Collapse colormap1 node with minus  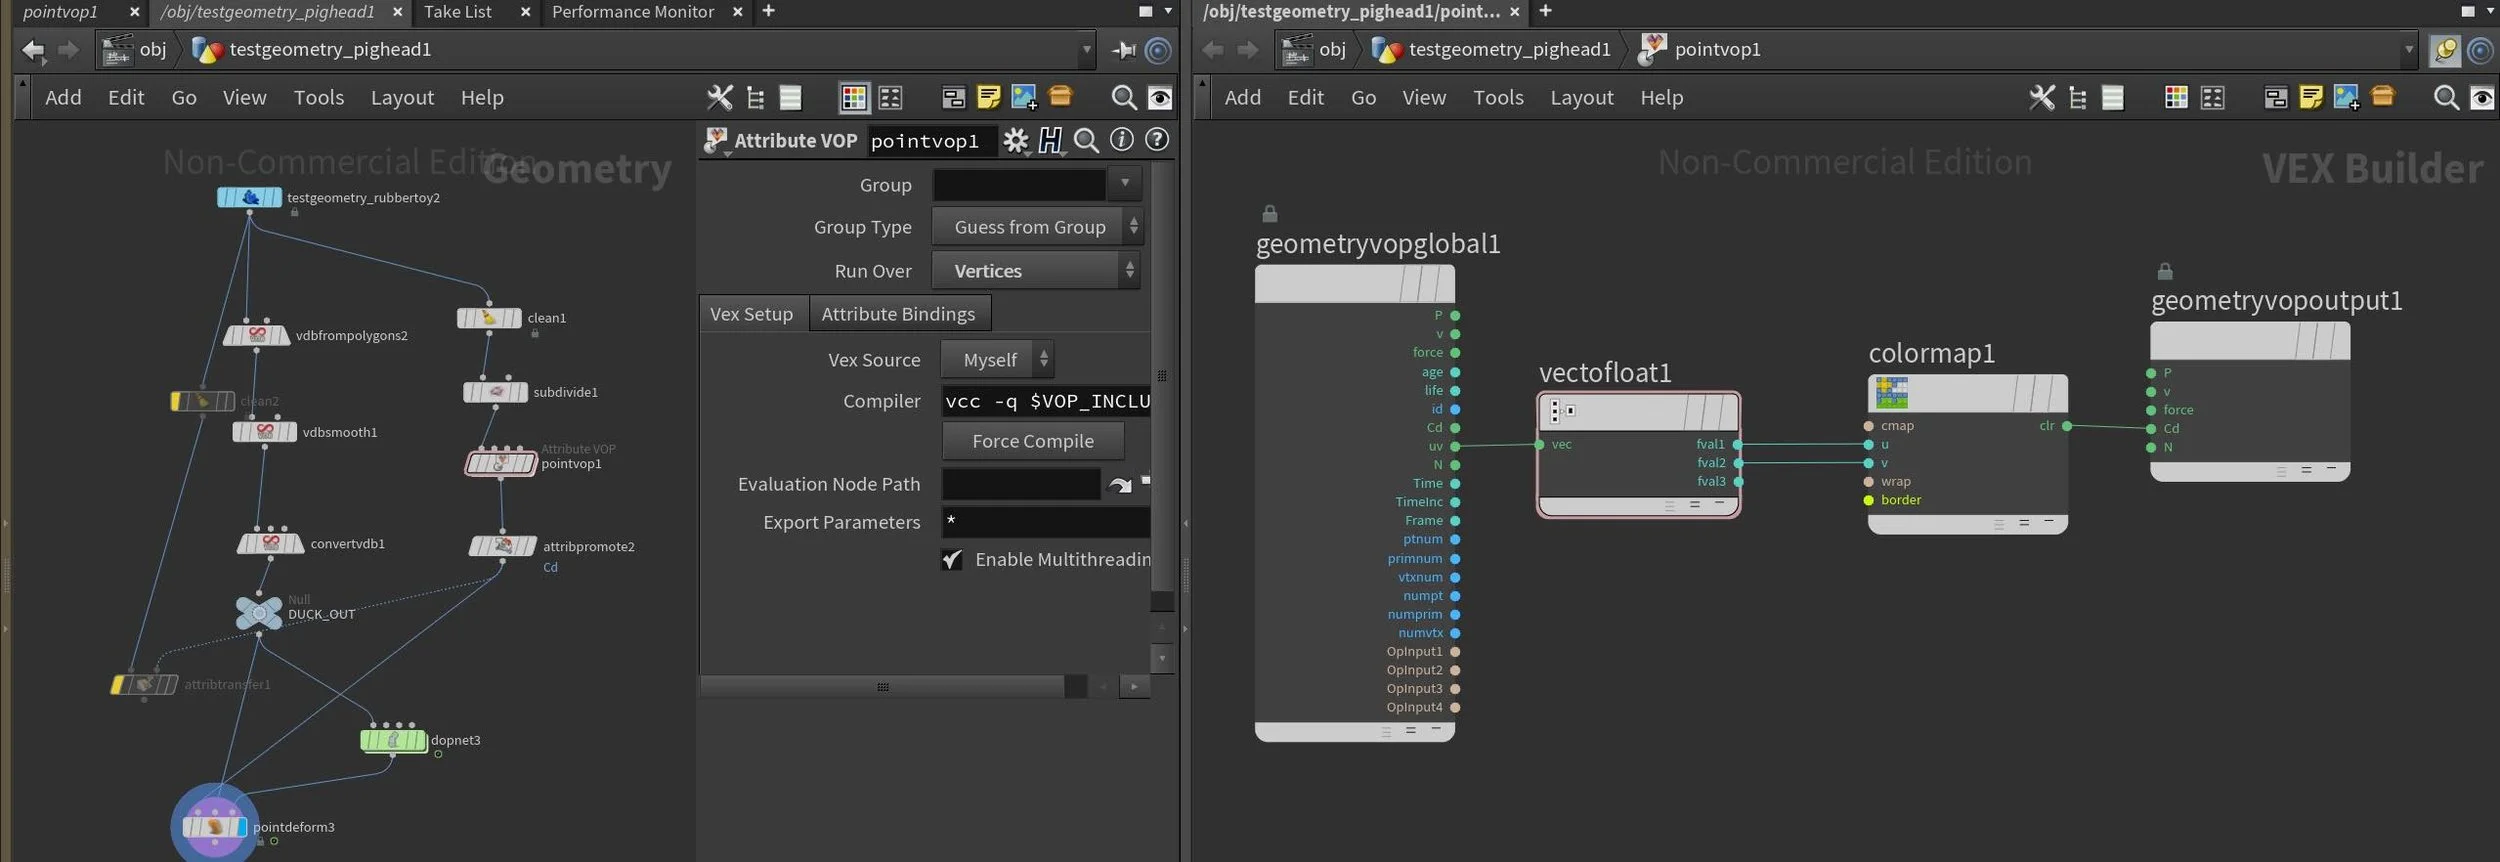(2049, 522)
